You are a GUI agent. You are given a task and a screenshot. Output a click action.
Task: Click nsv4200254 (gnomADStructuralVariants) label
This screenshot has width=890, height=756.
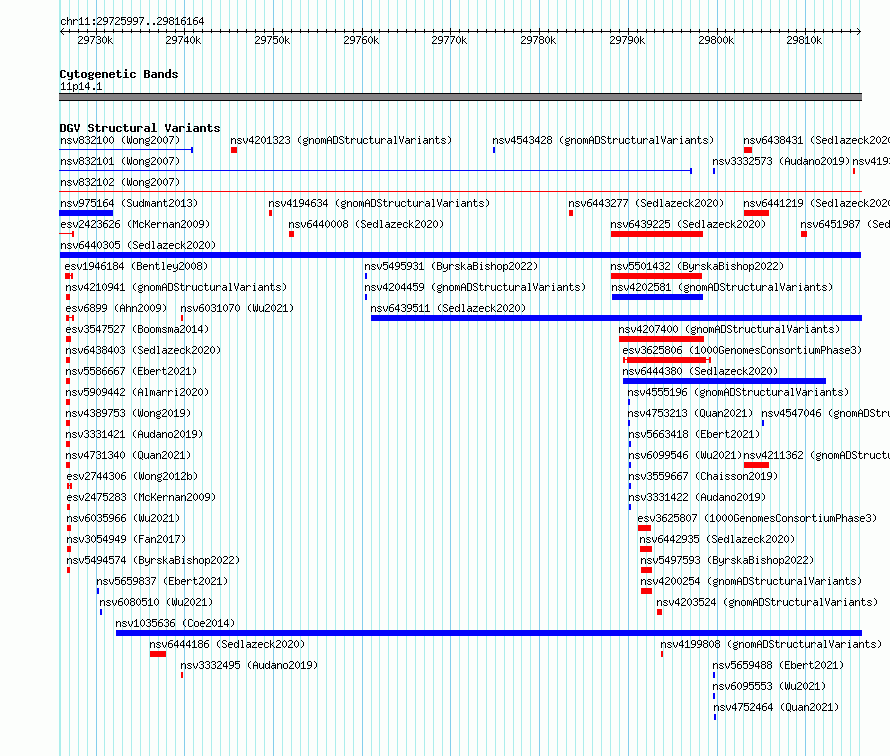click(751, 581)
